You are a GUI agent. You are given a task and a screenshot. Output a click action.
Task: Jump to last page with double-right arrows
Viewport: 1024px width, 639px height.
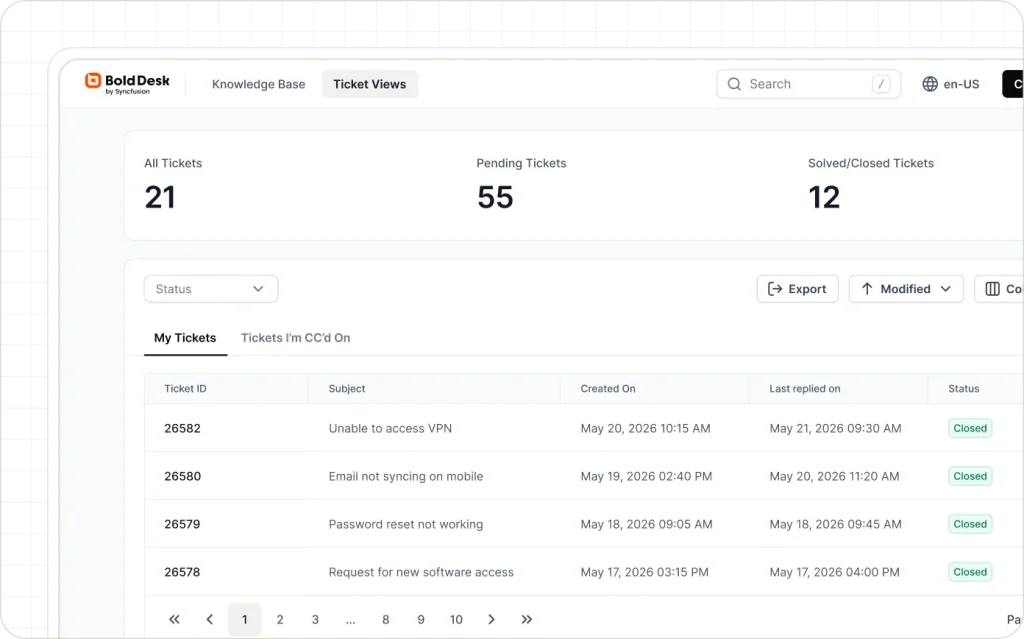pyautogui.click(x=526, y=619)
